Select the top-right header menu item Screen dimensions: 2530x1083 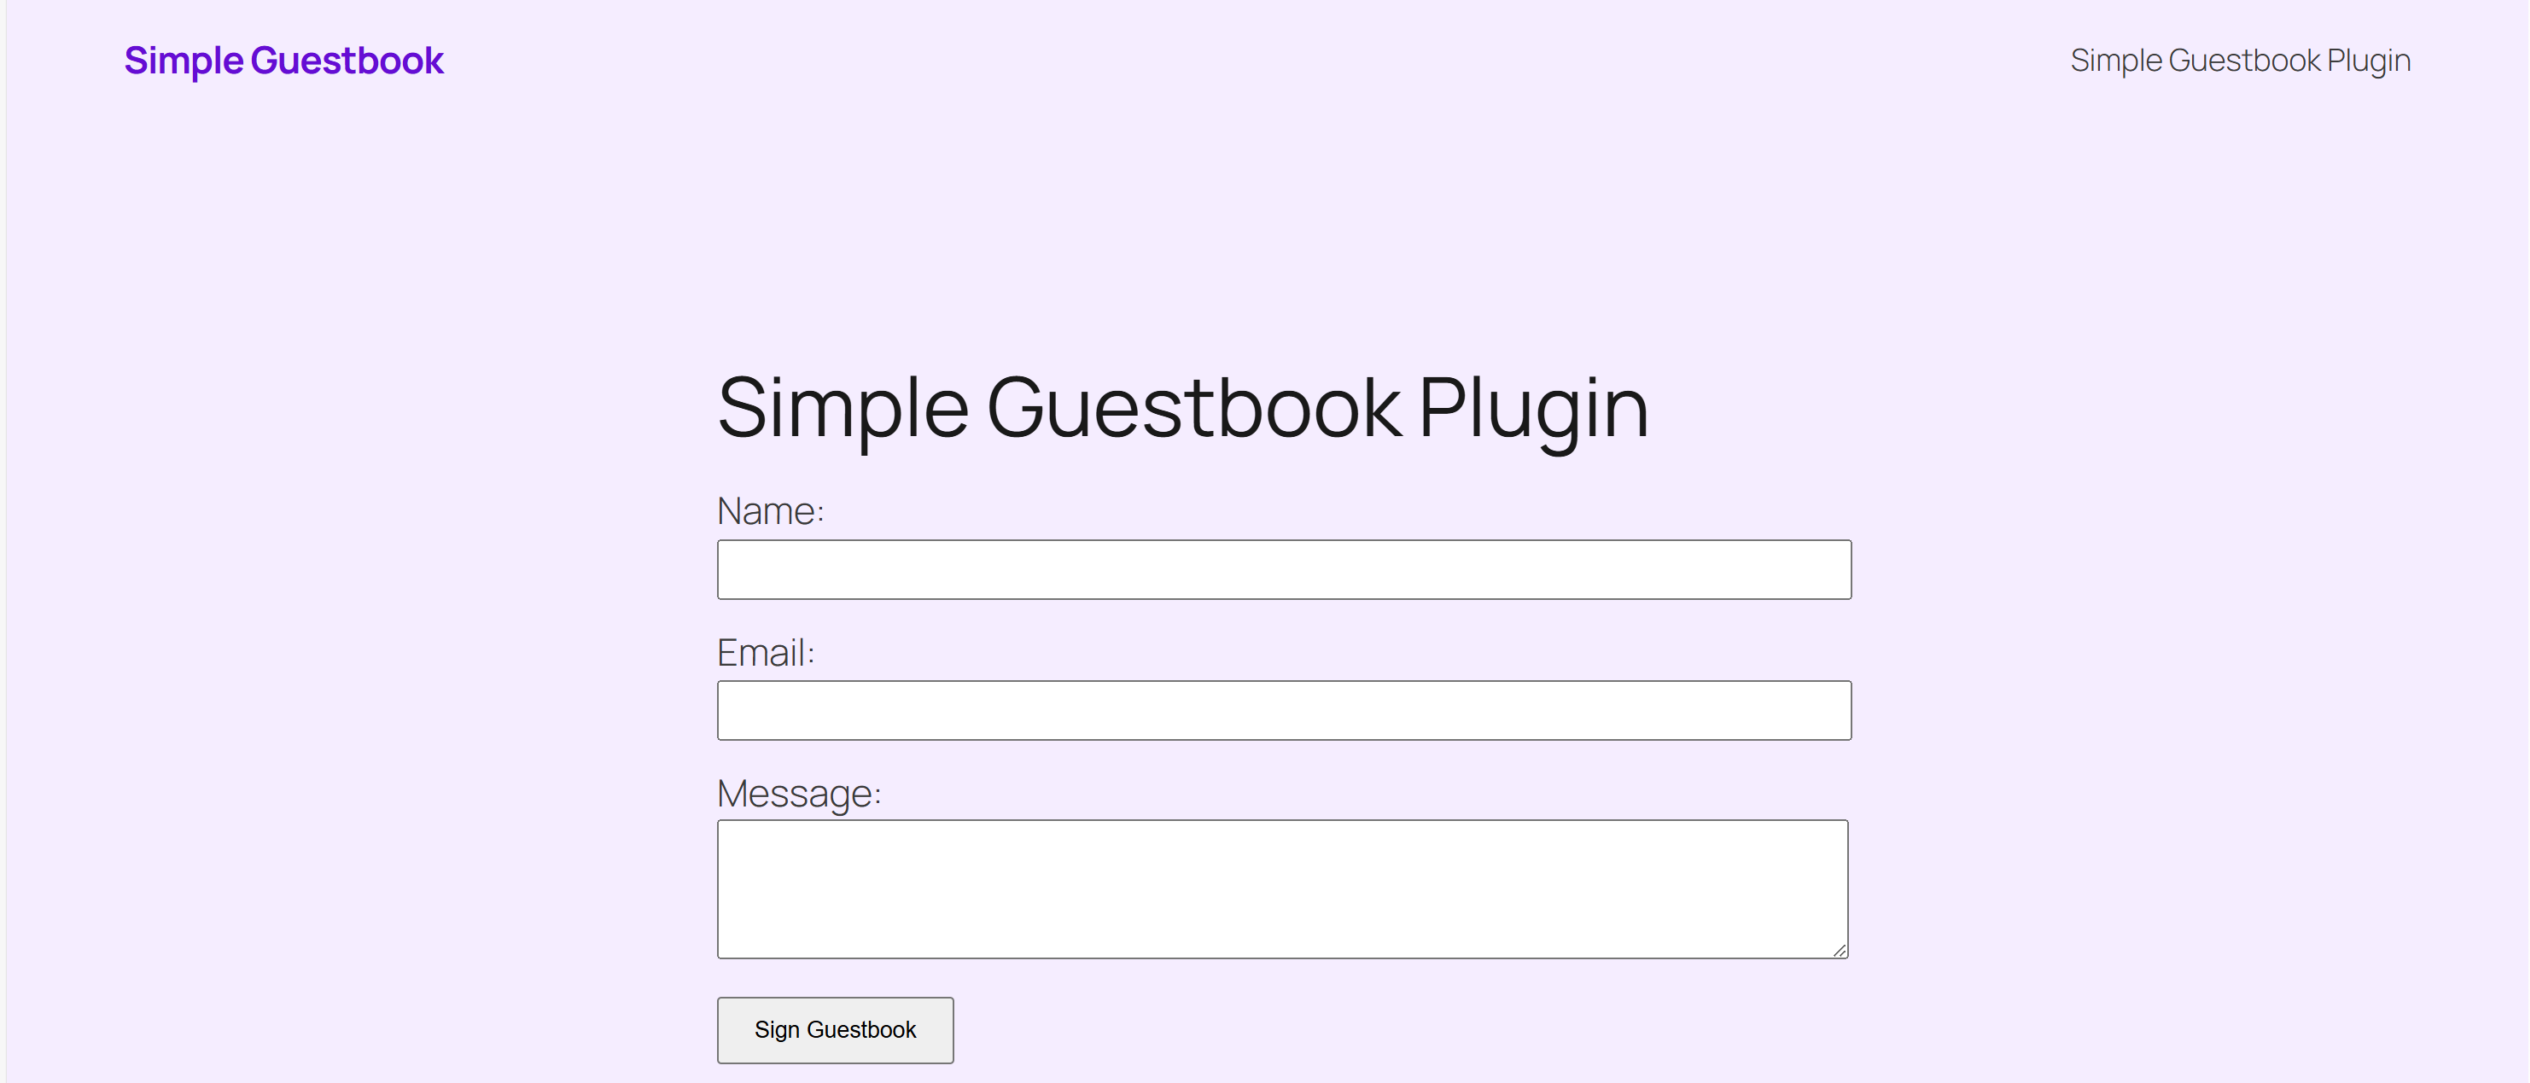(x=2239, y=61)
